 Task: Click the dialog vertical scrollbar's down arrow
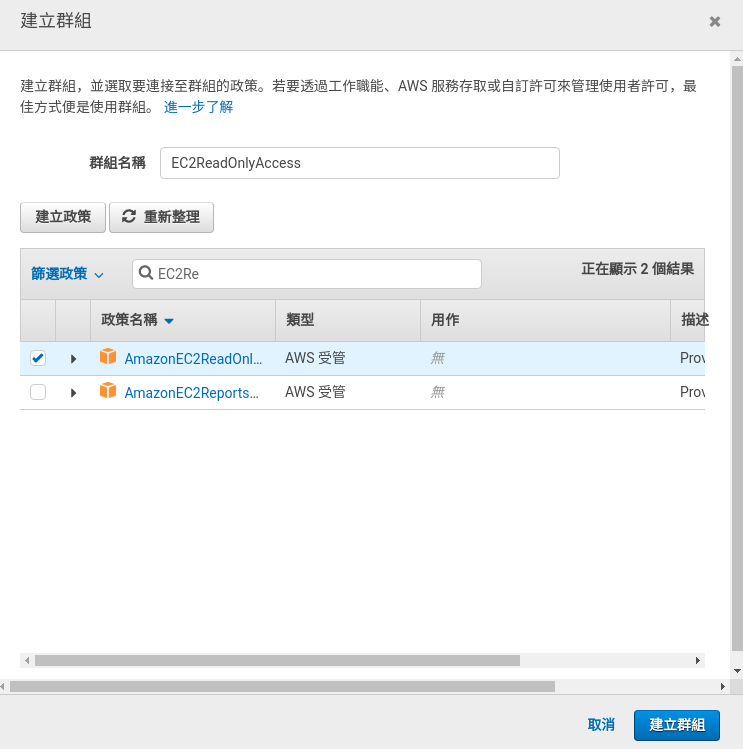(737, 671)
